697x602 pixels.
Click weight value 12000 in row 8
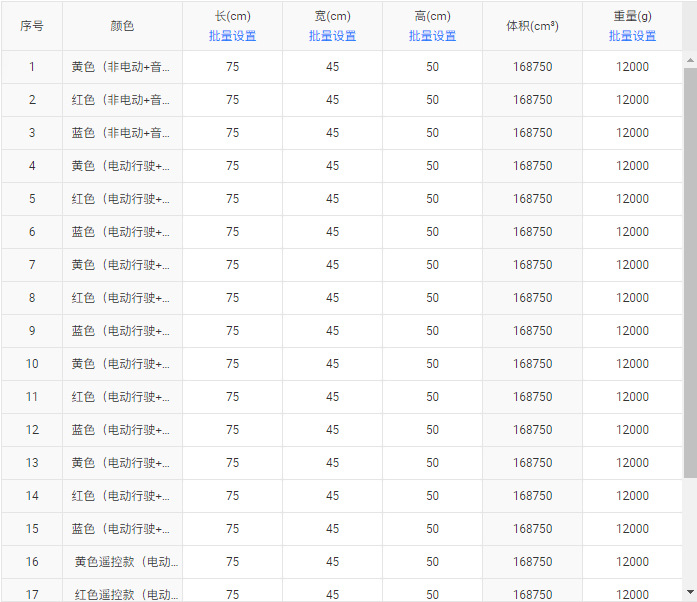coord(632,298)
